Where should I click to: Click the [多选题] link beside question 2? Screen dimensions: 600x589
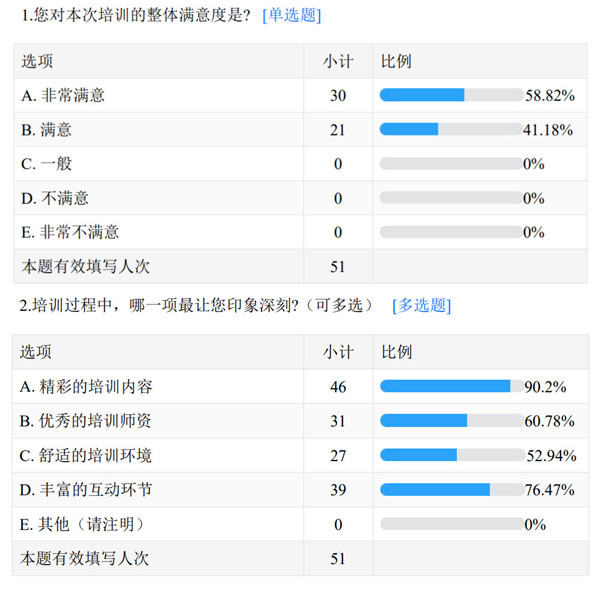421,305
